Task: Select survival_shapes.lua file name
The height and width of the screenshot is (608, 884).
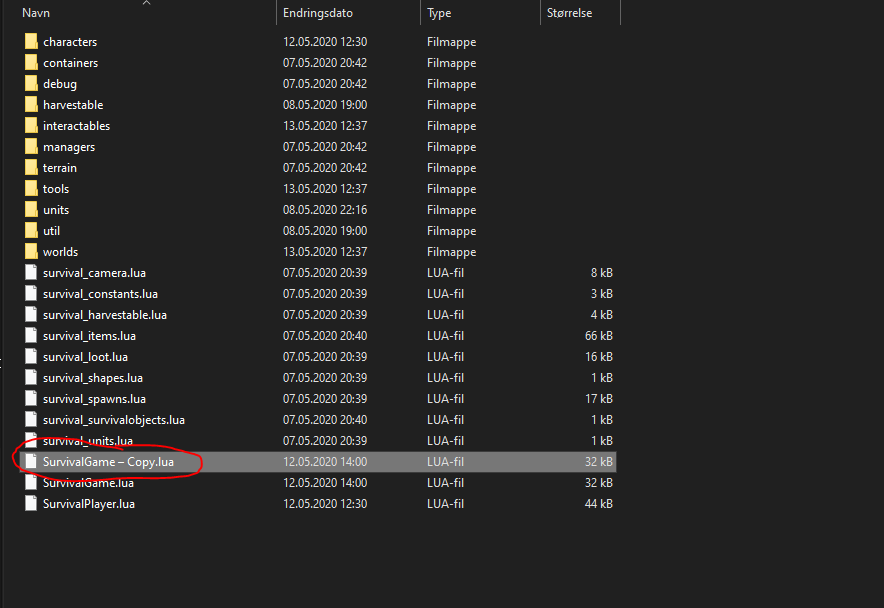Action: 92,378
